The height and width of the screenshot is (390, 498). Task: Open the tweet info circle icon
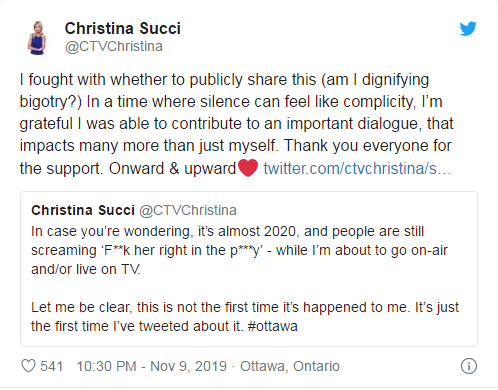coord(469,366)
